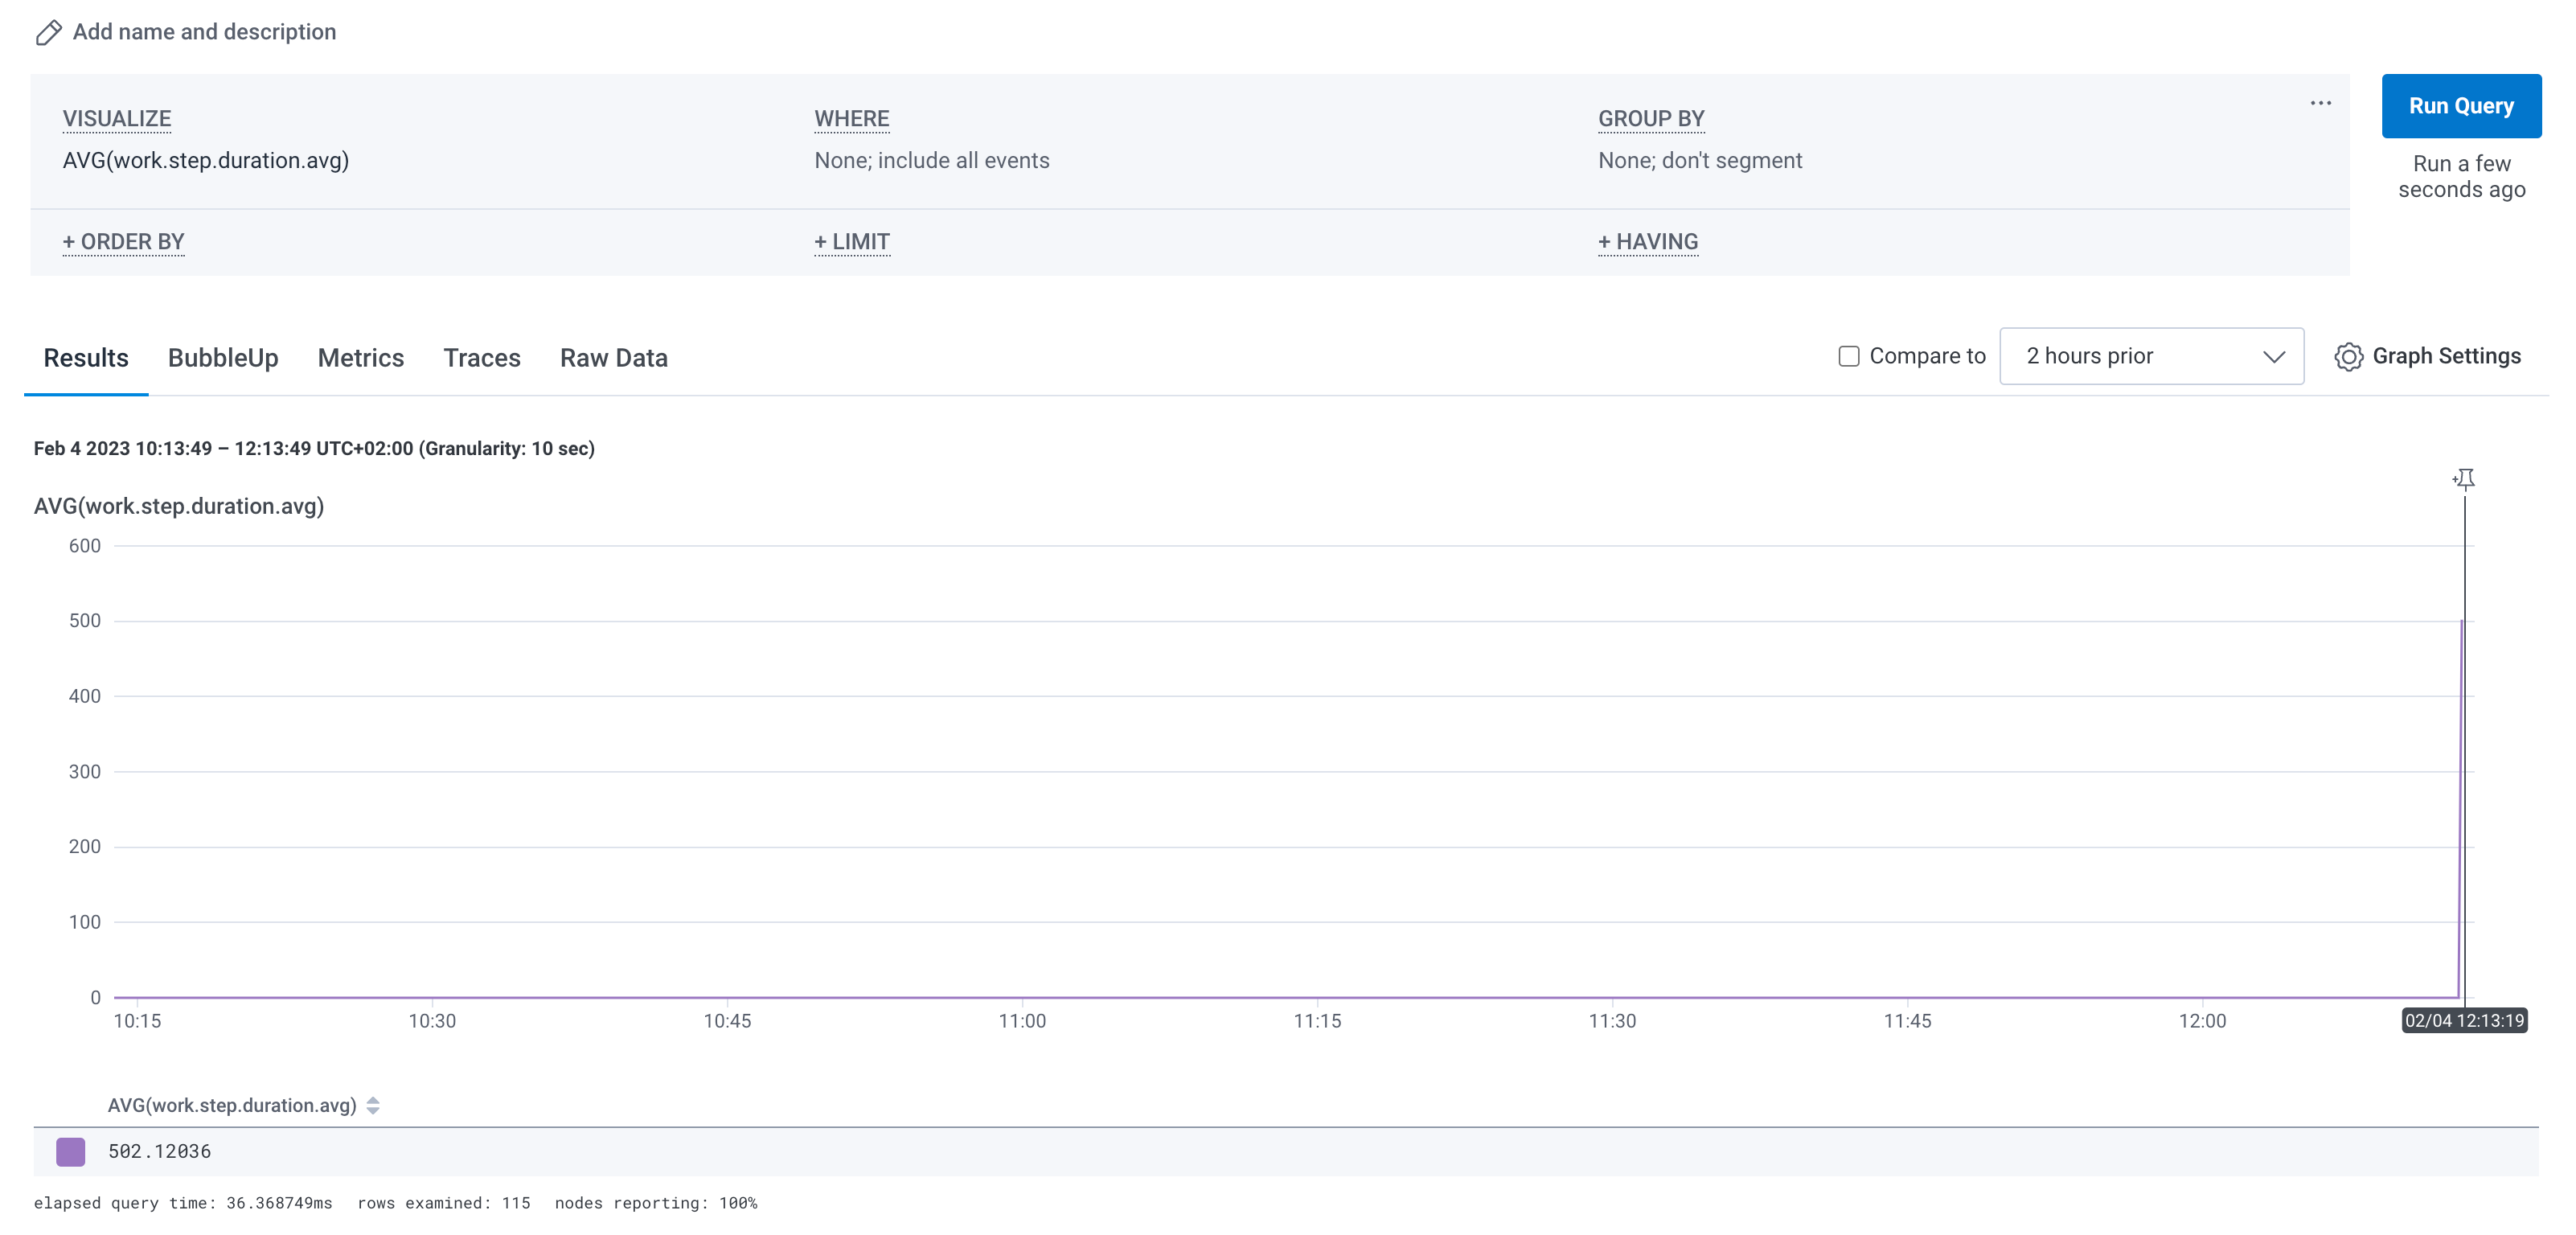This screenshot has height=1235, width=2576.
Task: Click the + ORDER BY expander
Action: [x=123, y=241]
